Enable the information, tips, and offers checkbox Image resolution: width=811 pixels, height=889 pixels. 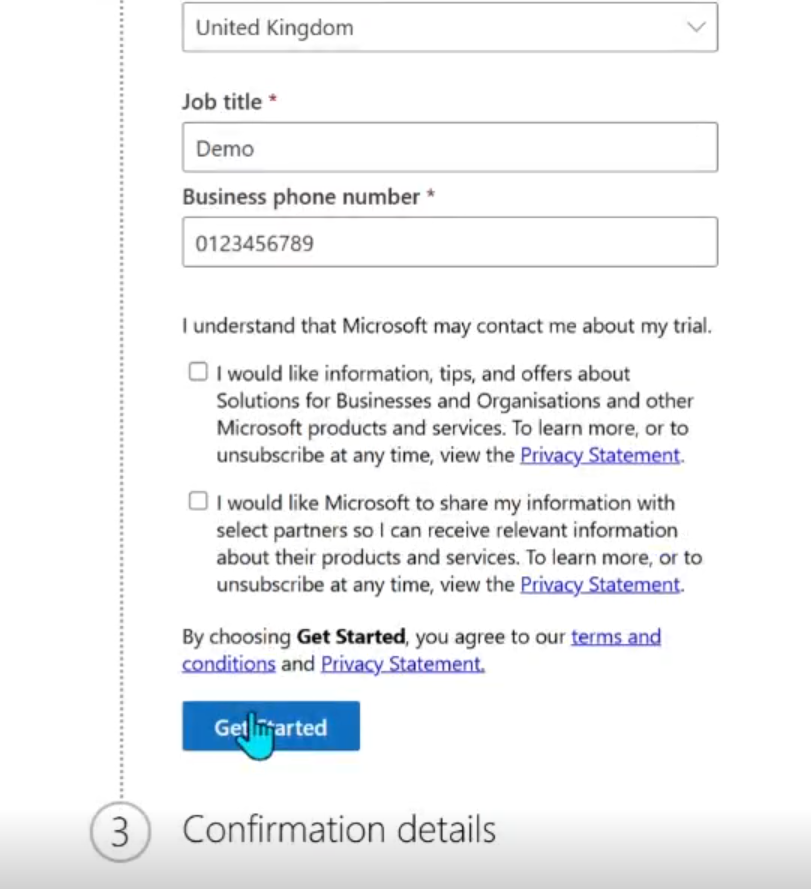[198, 372]
